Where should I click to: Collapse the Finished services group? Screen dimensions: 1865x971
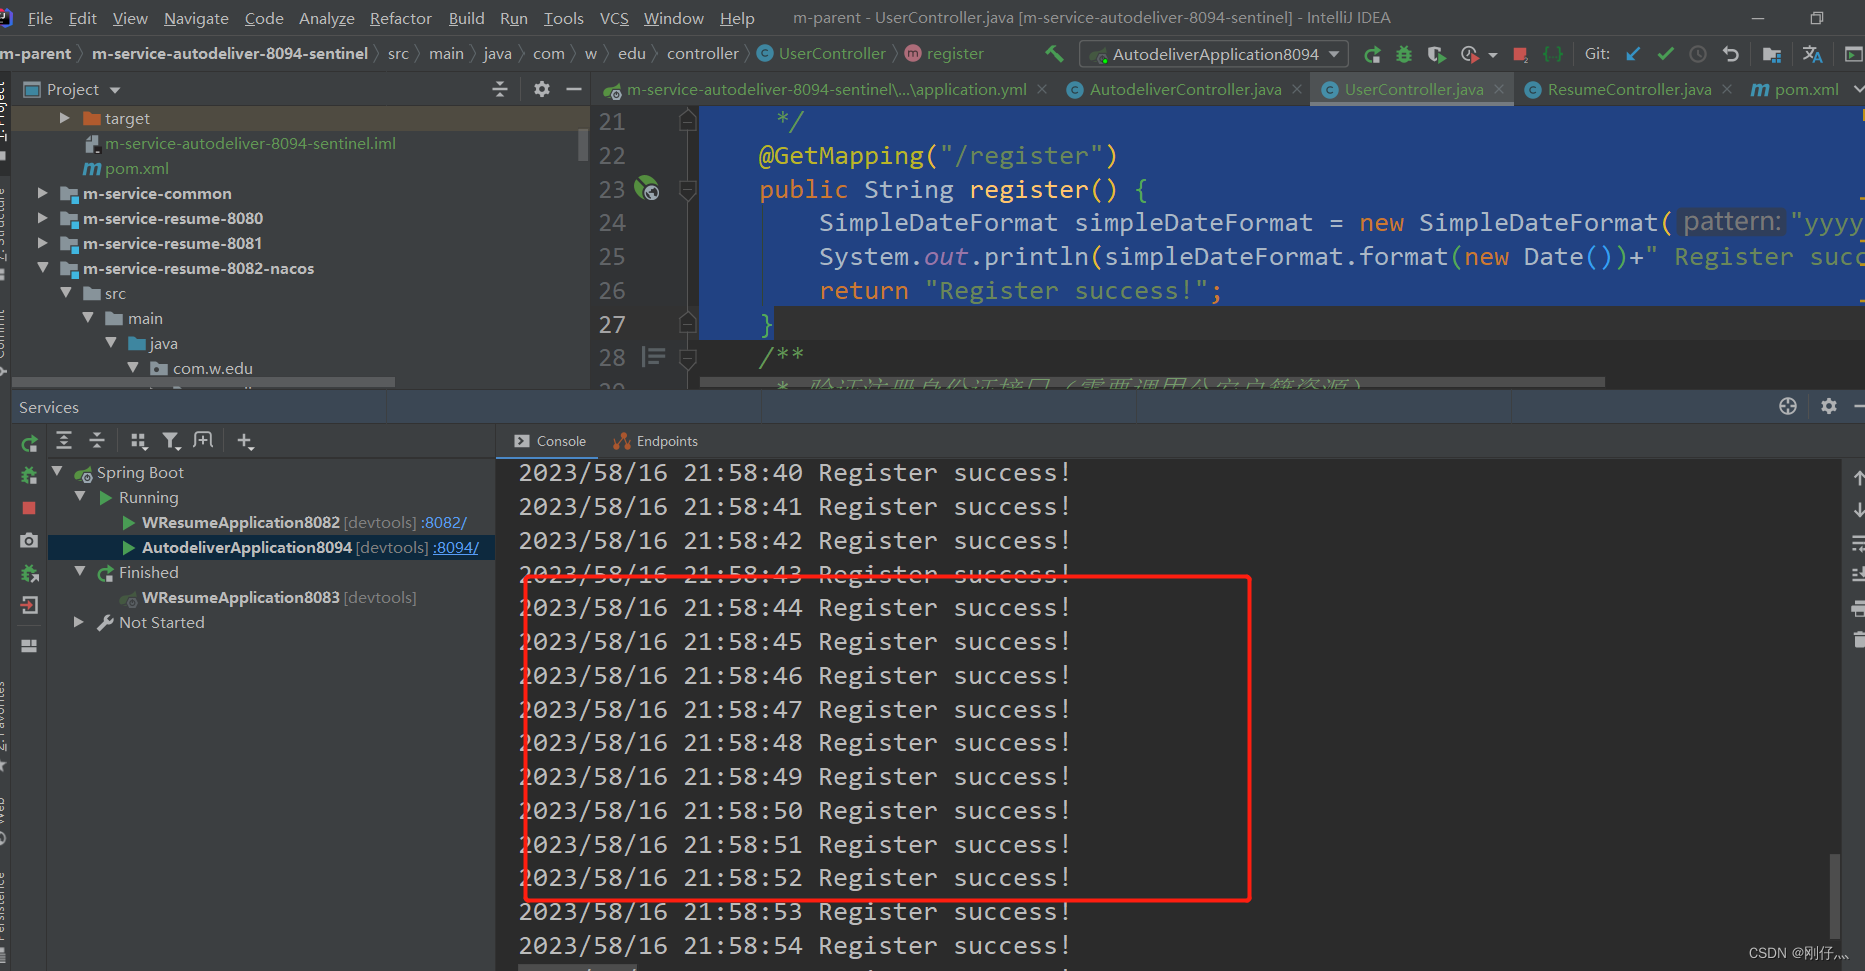pos(80,572)
